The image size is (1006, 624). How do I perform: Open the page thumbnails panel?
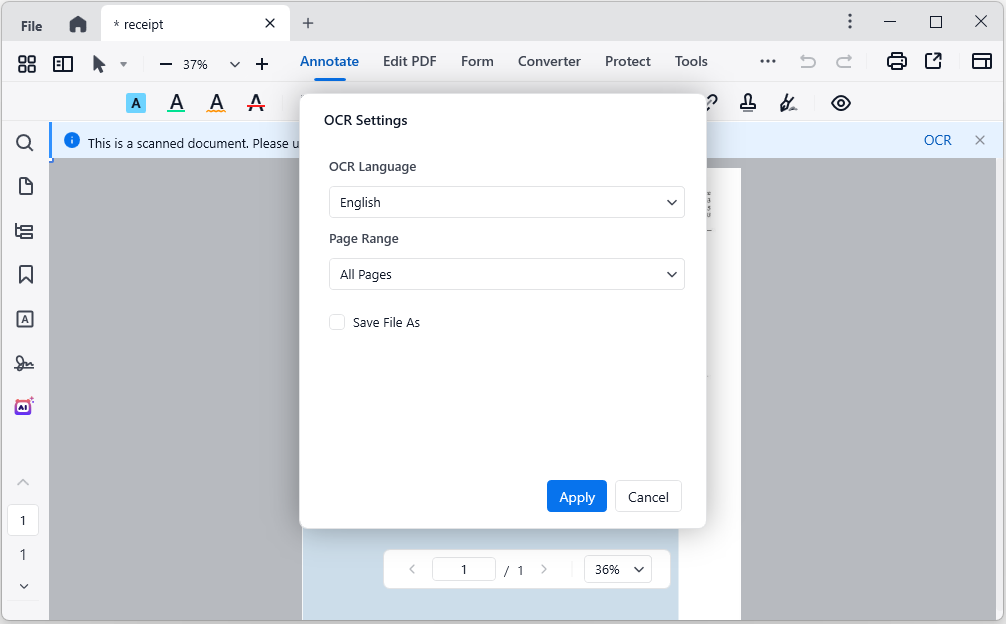[25, 186]
